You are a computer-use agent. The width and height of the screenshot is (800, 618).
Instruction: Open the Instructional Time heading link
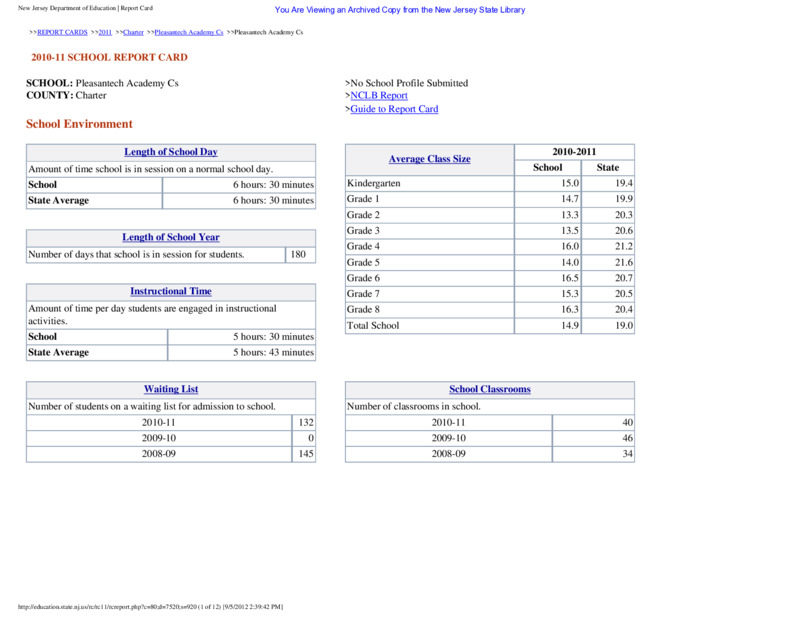click(x=171, y=291)
